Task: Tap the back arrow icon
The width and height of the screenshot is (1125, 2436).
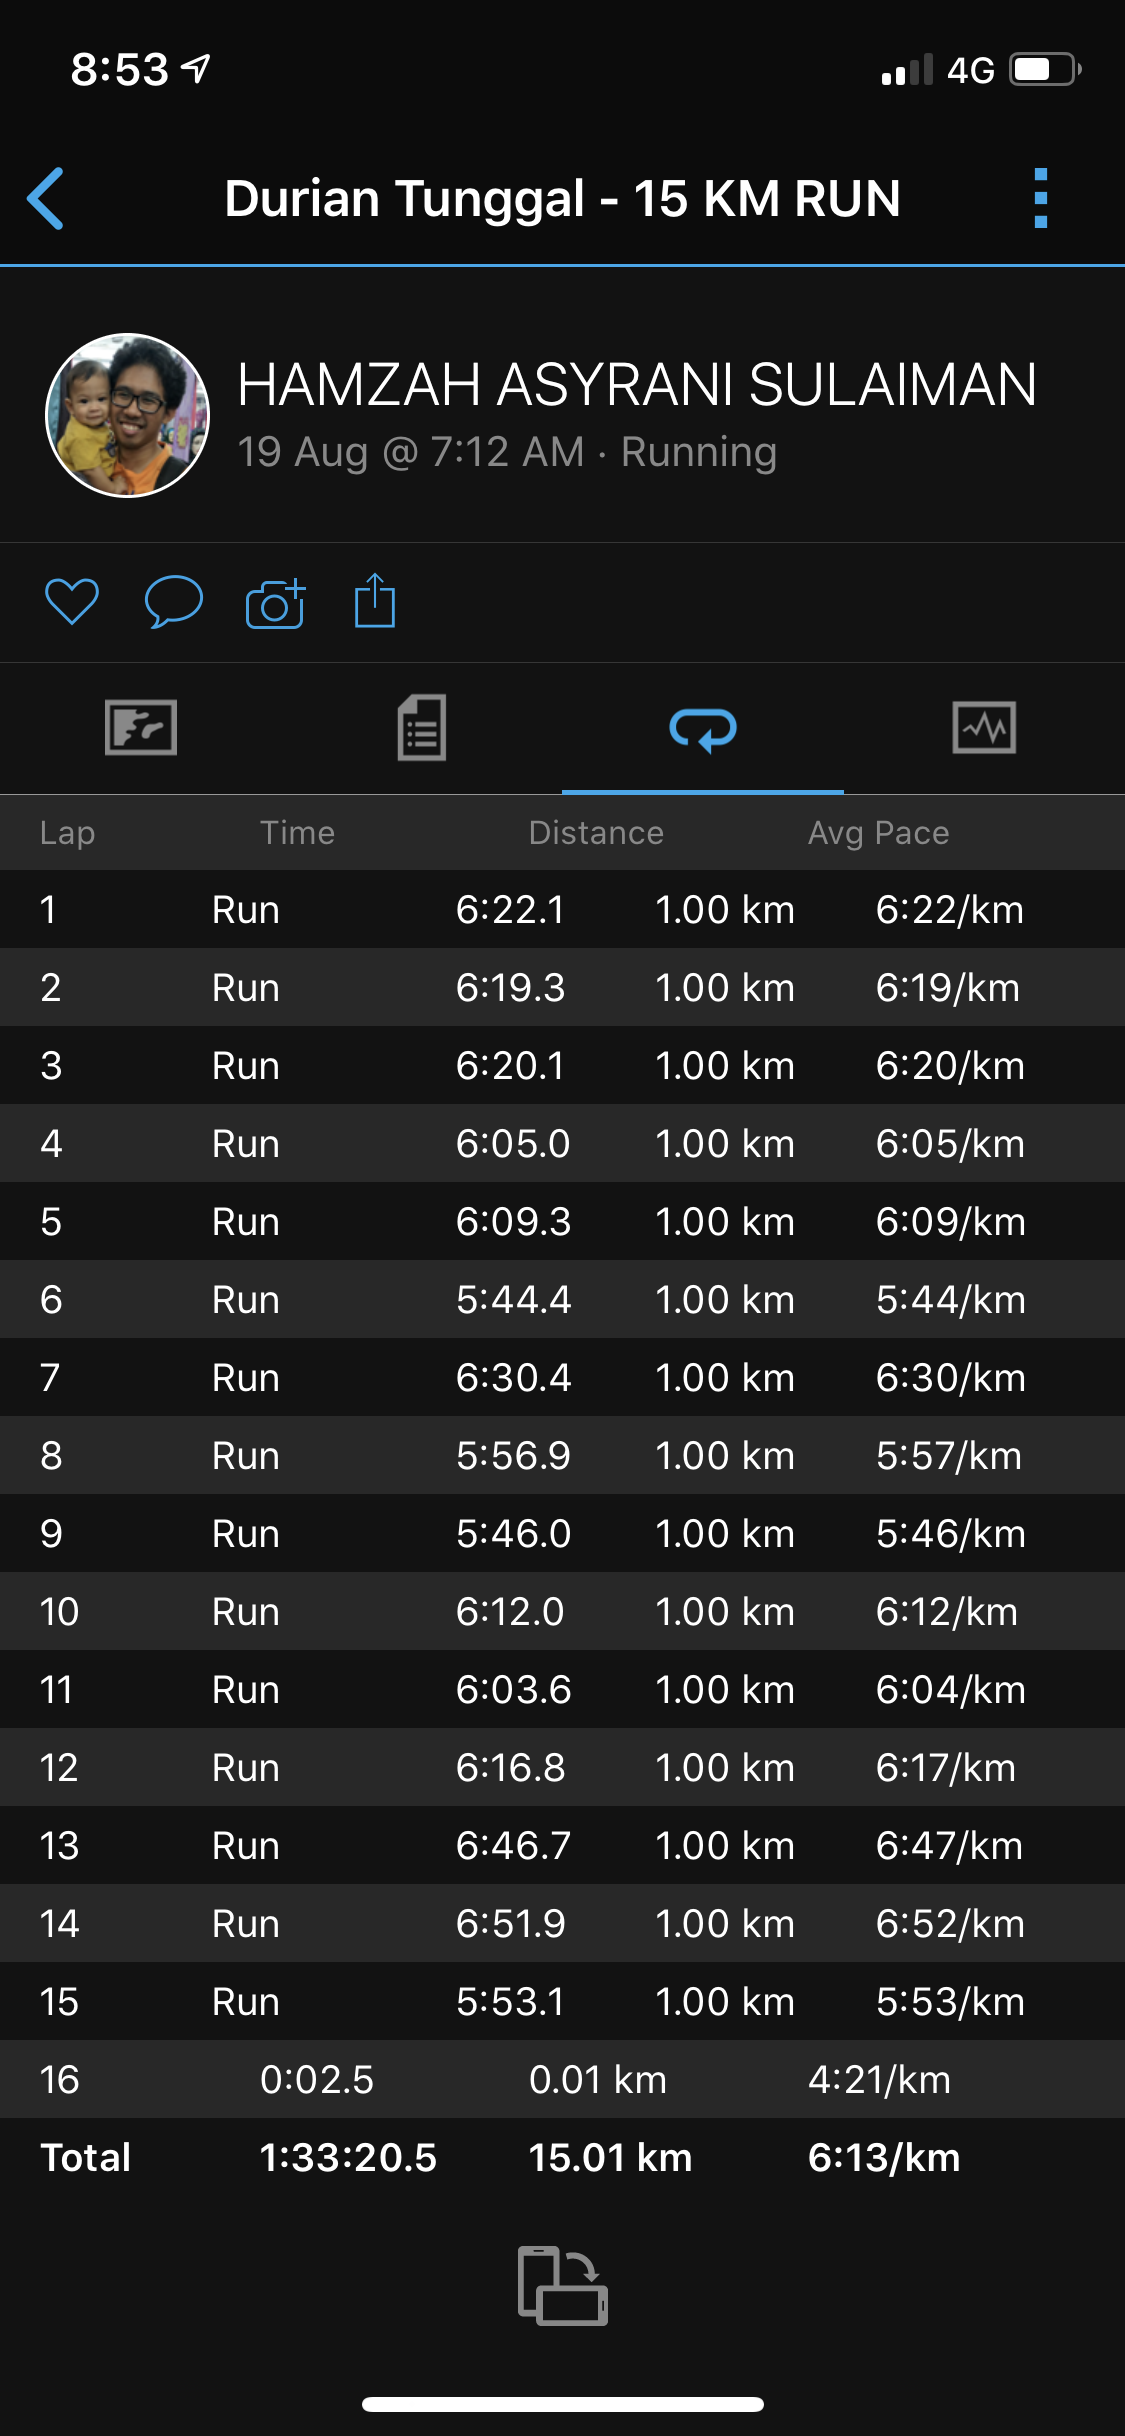Action: [46, 198]
